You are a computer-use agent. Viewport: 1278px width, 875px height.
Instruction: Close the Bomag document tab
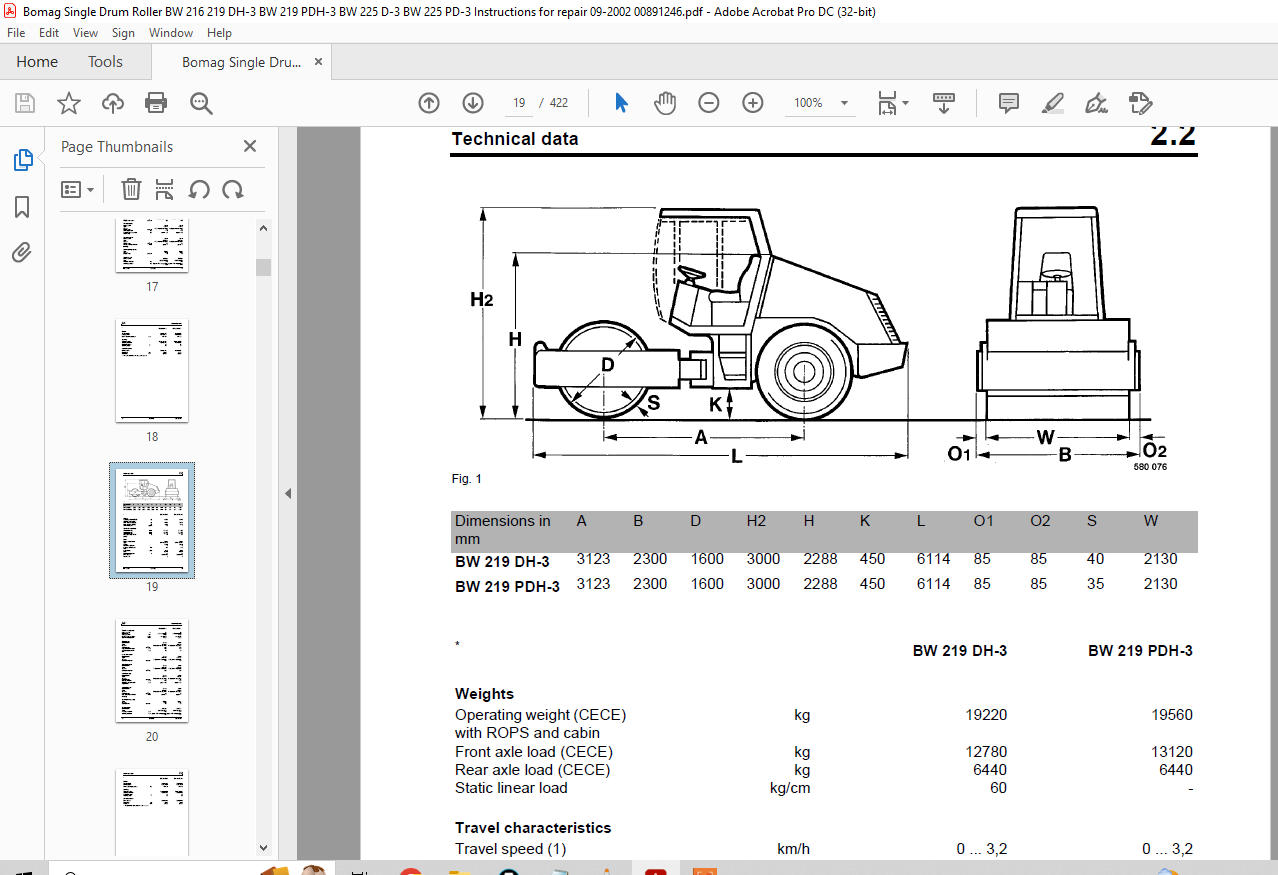[x=318, y=62]
